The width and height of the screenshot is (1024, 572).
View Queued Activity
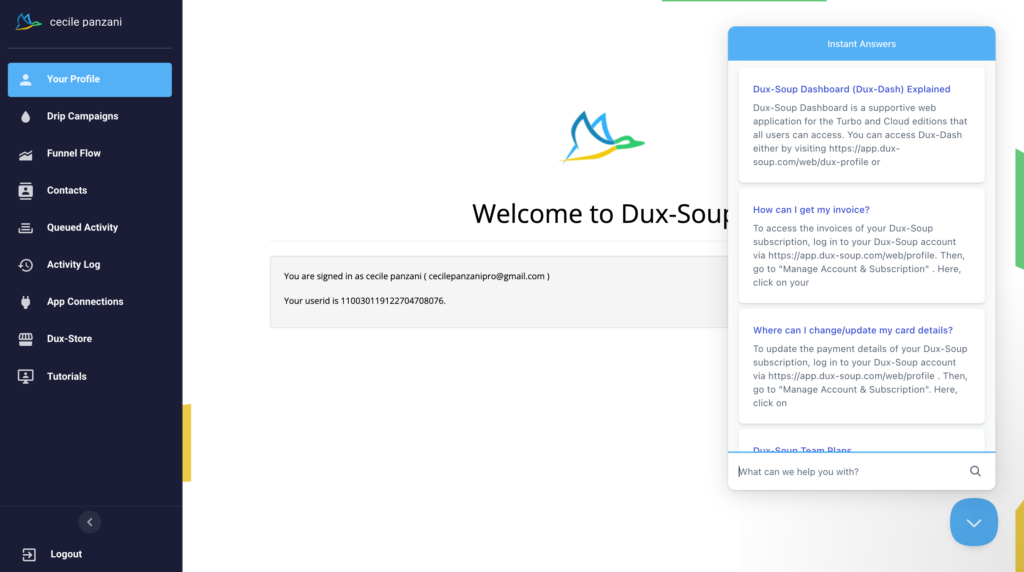[89, 228]
